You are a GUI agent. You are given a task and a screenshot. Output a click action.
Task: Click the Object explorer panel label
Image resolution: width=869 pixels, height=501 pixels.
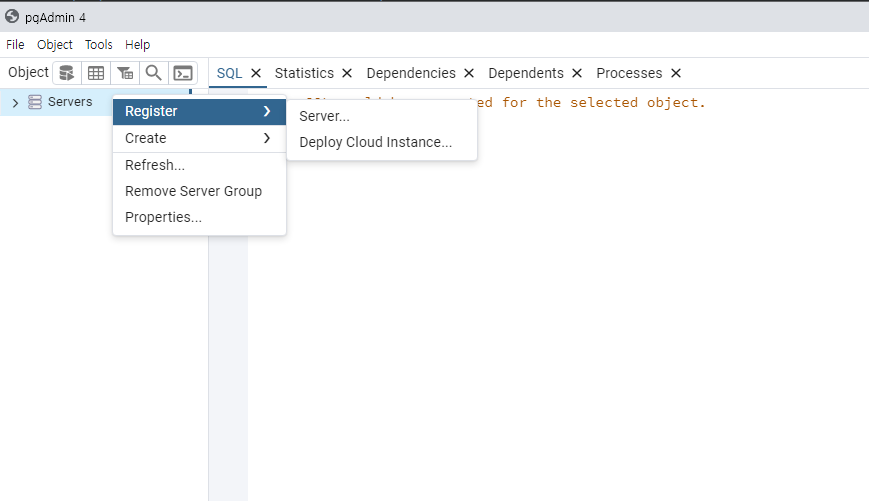point(28,73)
